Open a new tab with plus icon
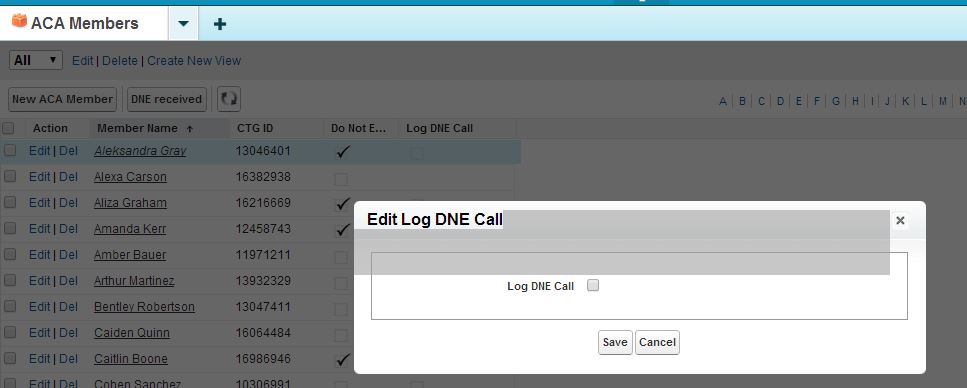Image resolution: width=967 pixels, height=388 pixels. 220,24
